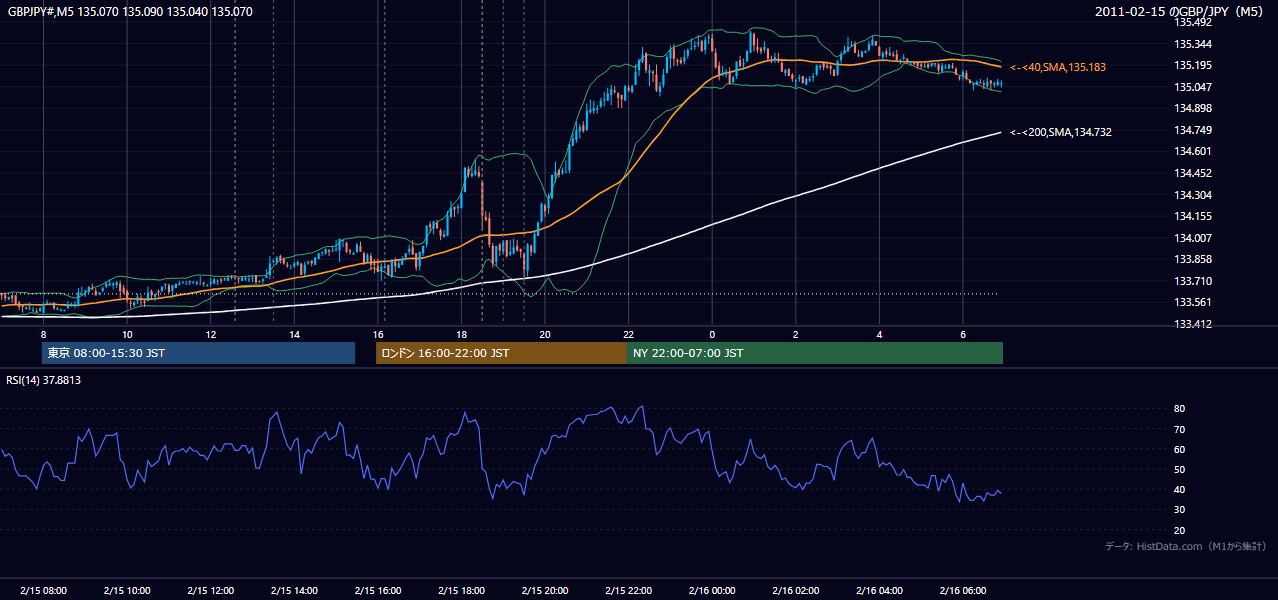Click RSI level 30 on the scale
The image size is (1278, 600).
tap(1180, 510)
